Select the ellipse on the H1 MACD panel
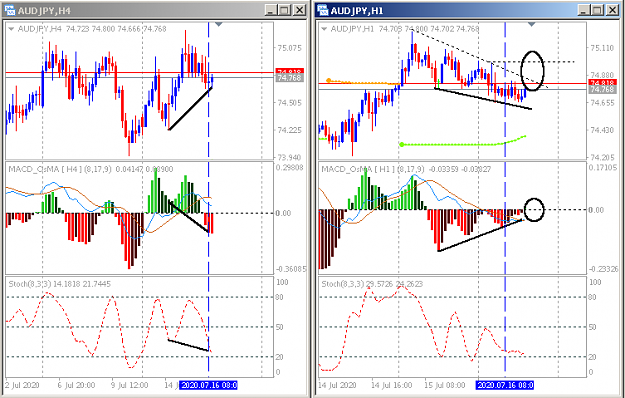Viewport: 625px width, 398px height. click(x=534, y=210)
